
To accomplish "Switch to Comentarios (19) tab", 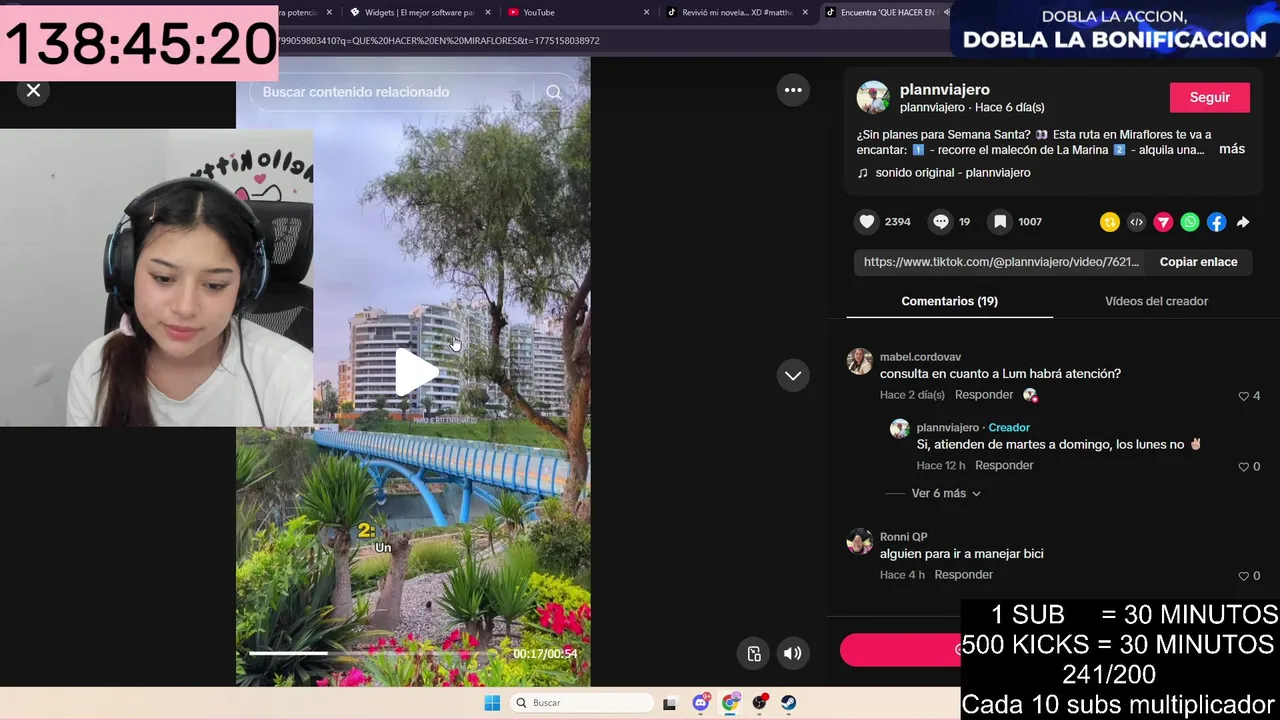I will 949,301.
